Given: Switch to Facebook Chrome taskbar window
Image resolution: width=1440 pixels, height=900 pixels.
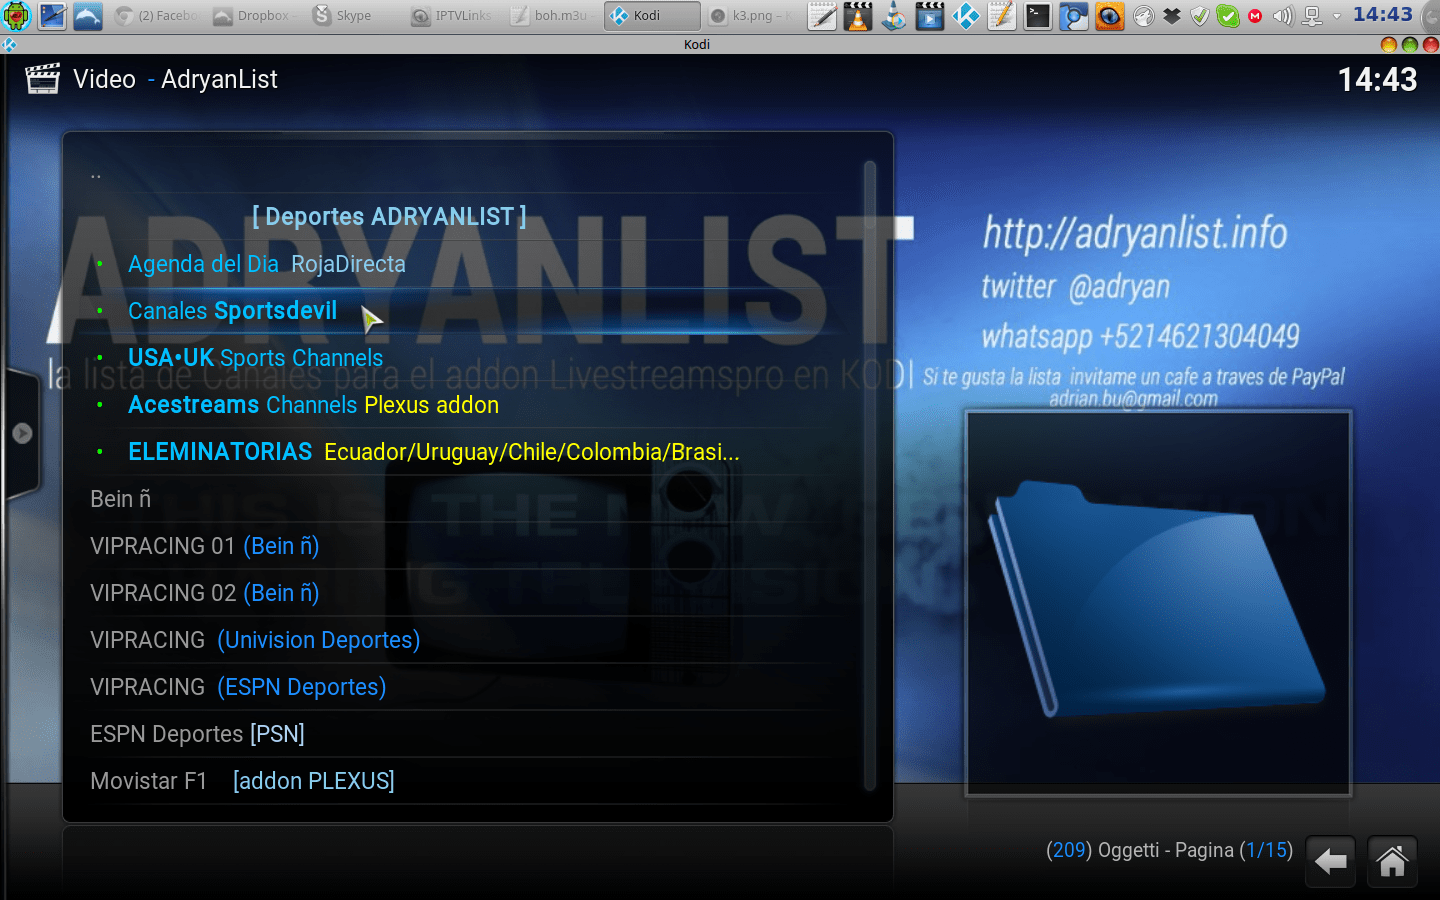Looking at the screenshot, I should click(x=157, y=16).
